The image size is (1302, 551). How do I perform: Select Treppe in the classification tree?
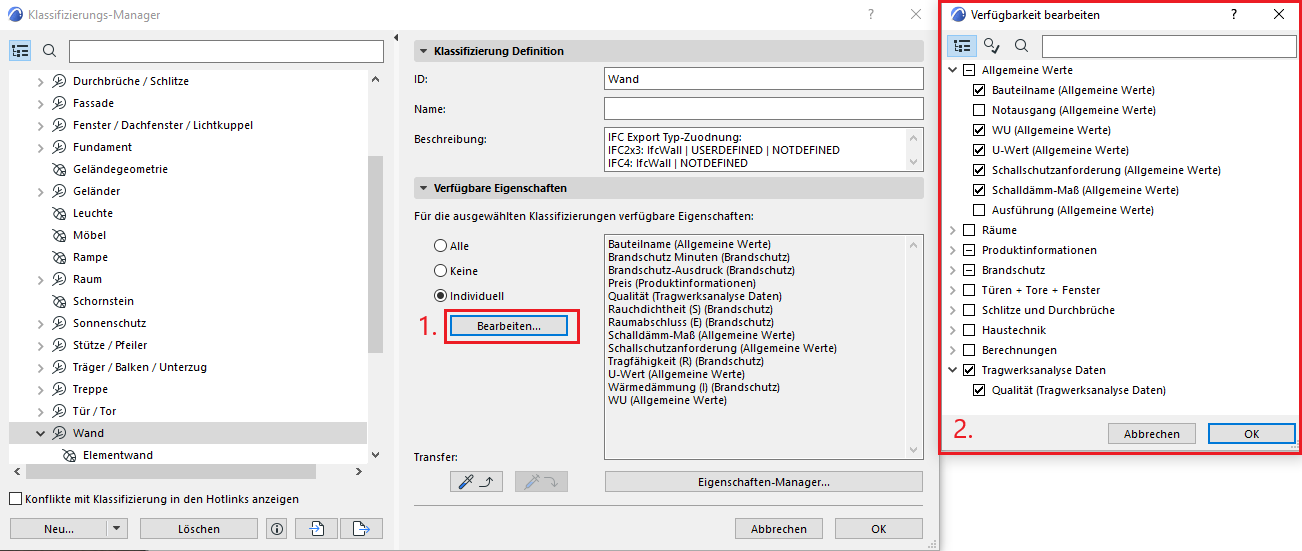pos(90,389)
